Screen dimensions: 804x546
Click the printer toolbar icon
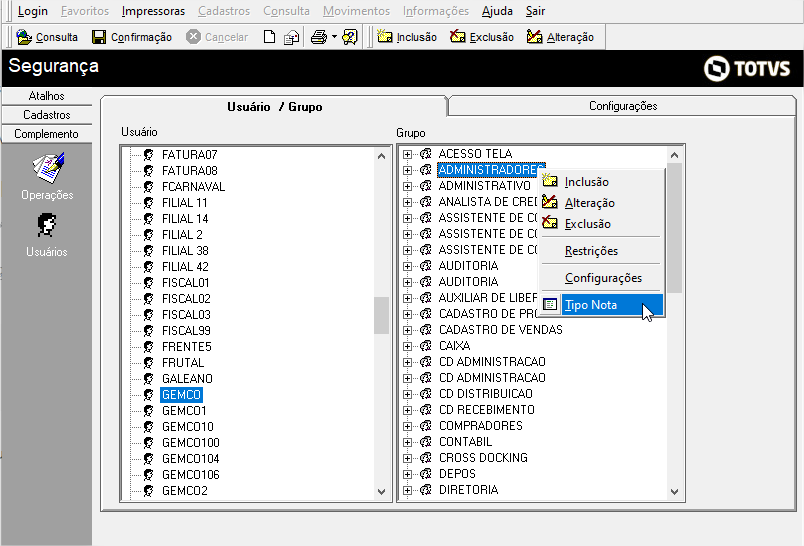click(319, 37)
